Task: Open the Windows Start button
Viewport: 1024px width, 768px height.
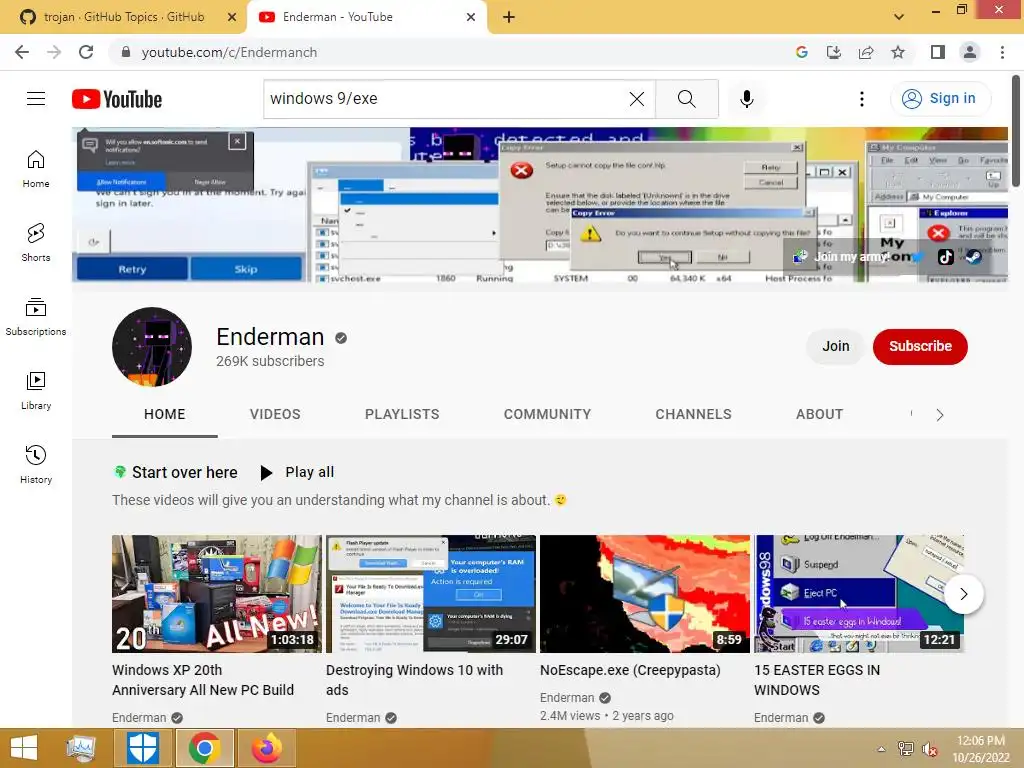Action: point(24,748)
